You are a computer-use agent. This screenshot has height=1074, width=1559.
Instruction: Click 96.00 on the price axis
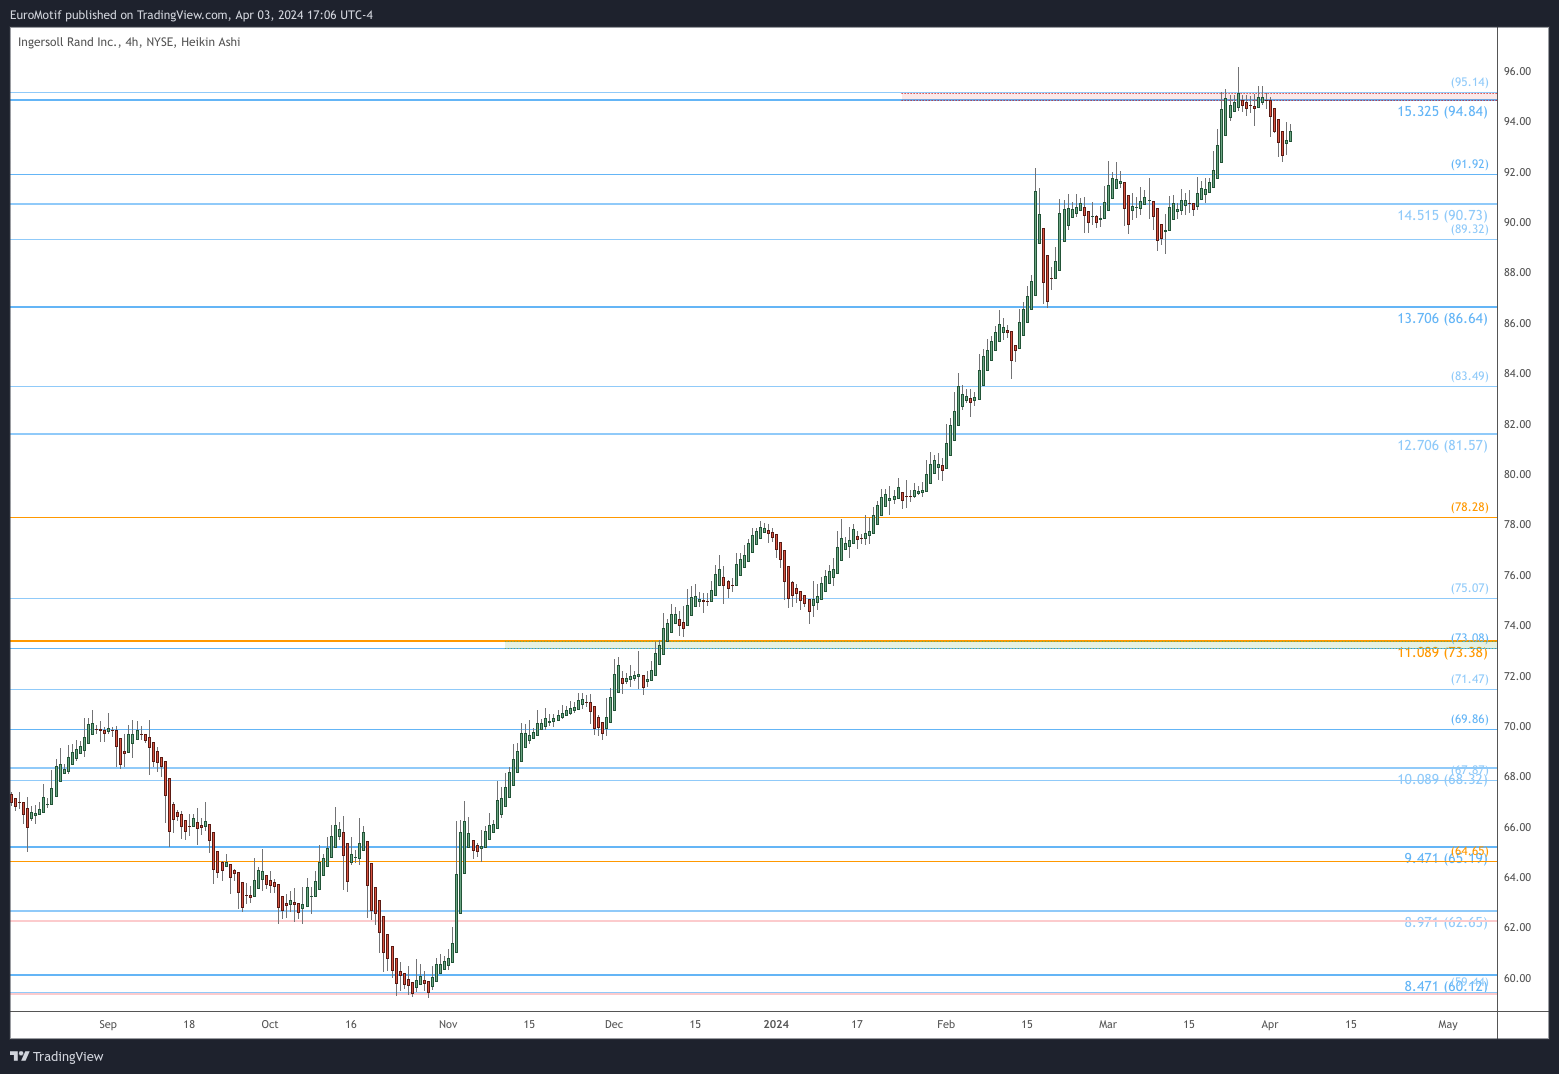coord(1517,71)
